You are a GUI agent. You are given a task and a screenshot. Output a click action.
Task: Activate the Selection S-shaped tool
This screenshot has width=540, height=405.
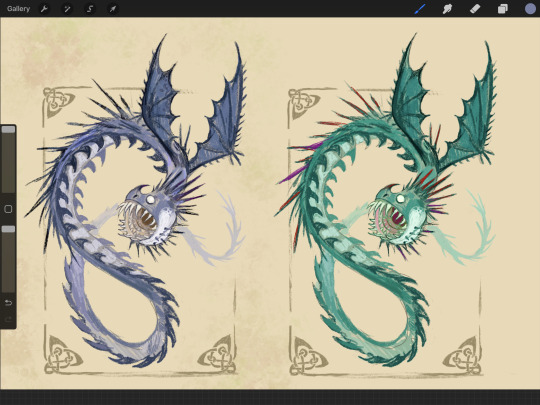90,9
